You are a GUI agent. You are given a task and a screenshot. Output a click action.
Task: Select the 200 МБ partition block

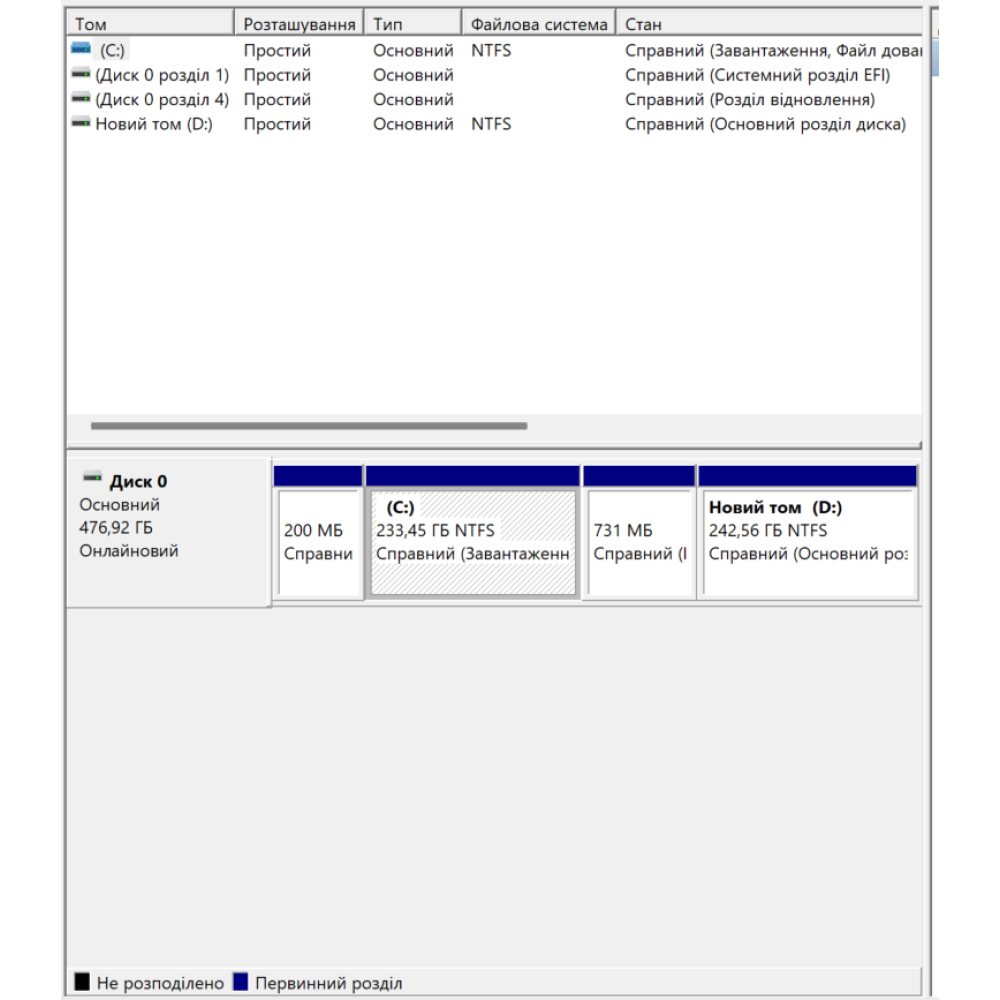[318, 542]
